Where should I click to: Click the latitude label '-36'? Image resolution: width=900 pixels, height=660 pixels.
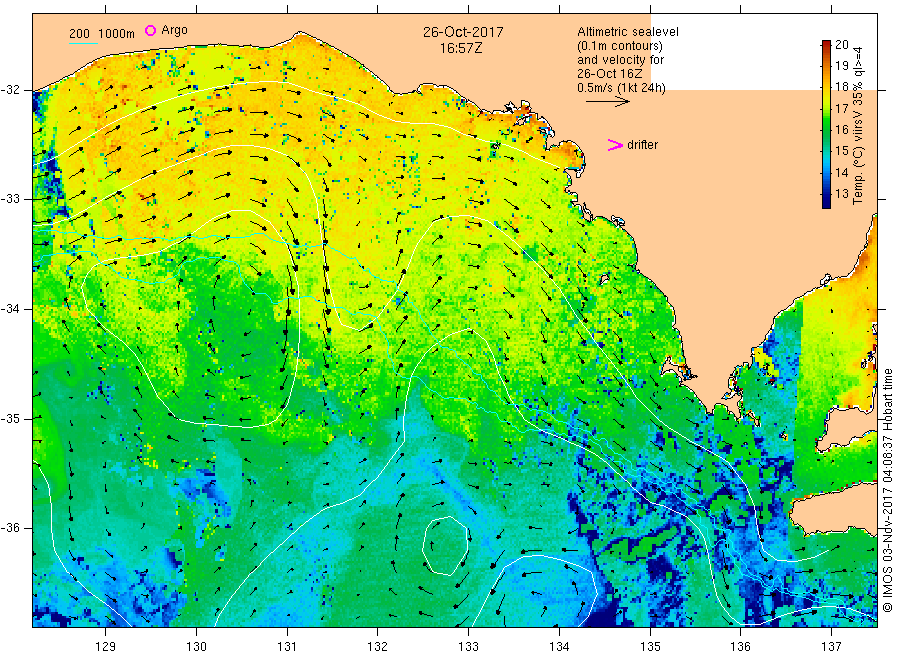point(11,528)
